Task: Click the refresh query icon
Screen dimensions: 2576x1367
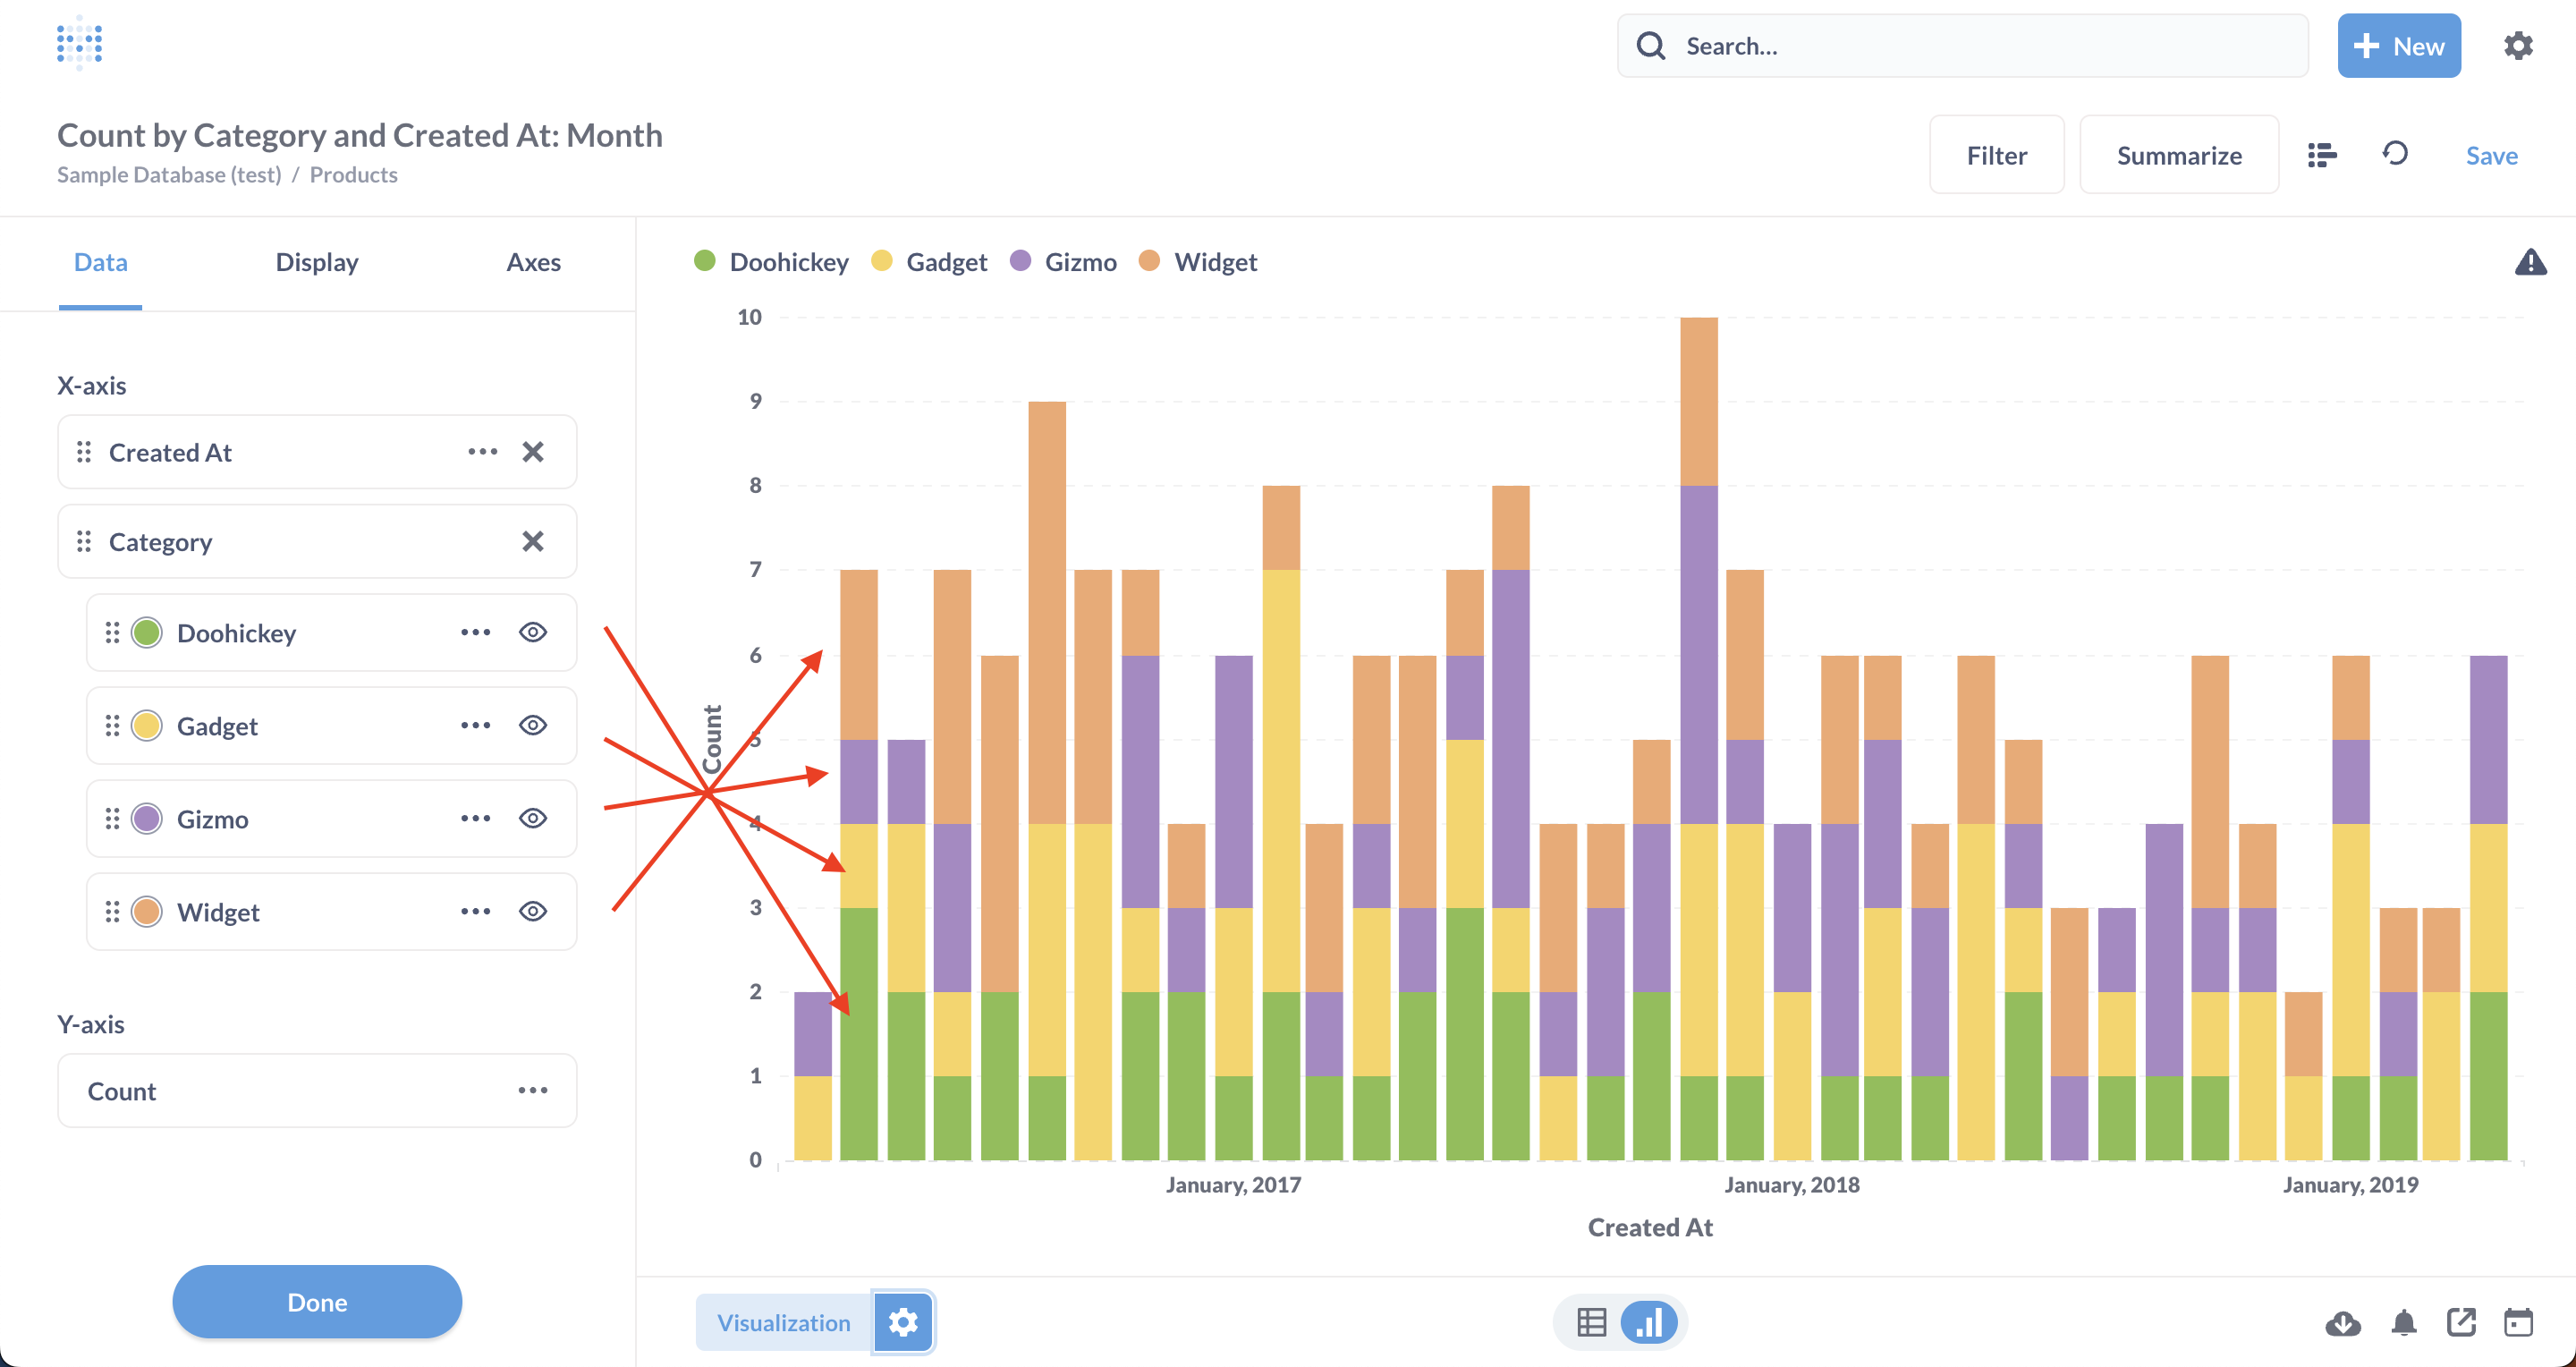Action: pyautogui.click(x=2395, y=154)
